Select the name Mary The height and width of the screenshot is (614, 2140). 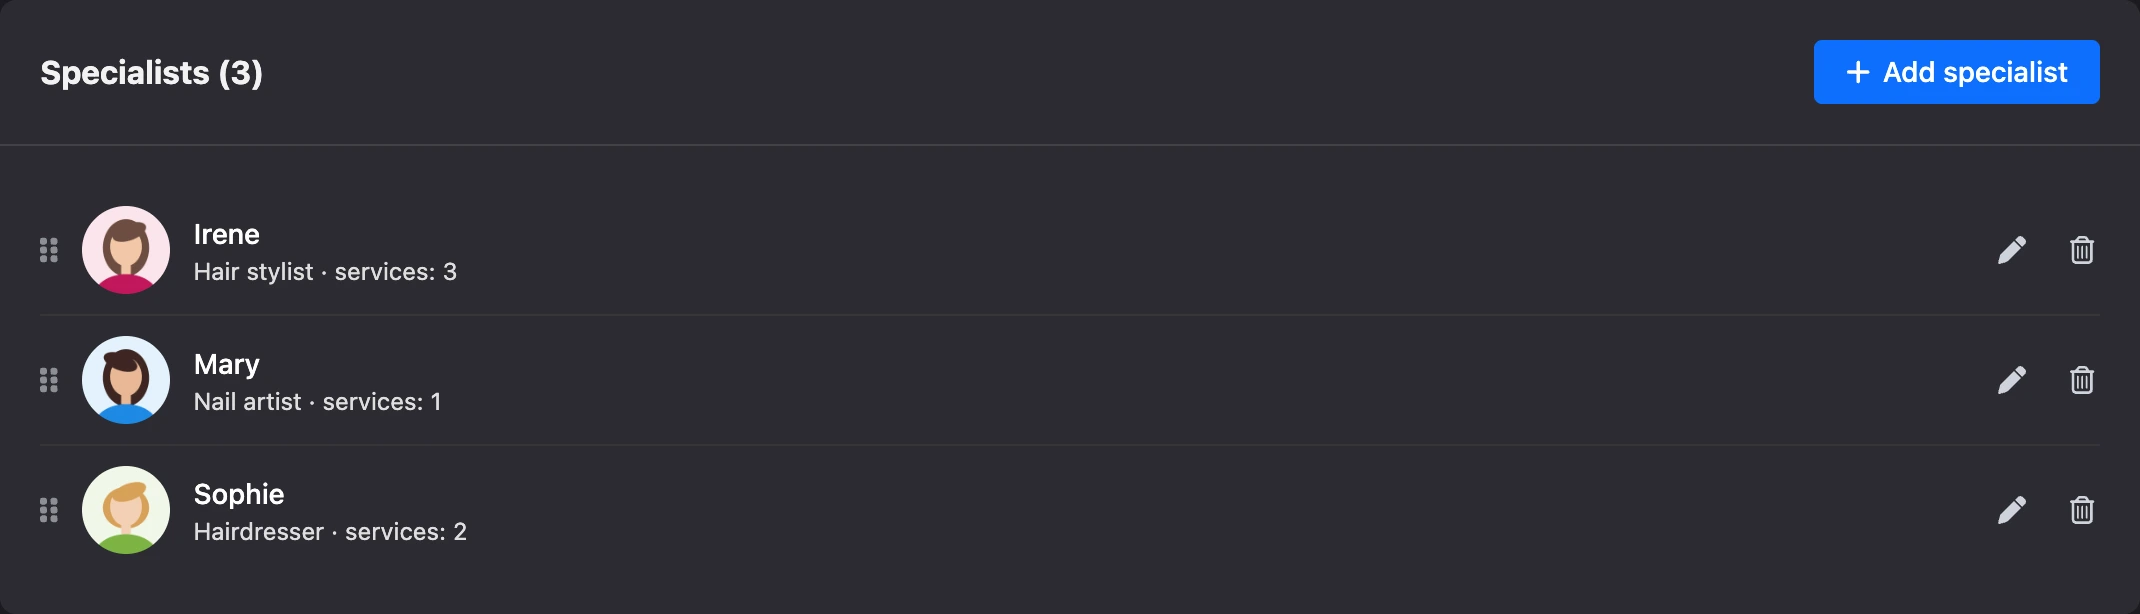click(227, 365)
